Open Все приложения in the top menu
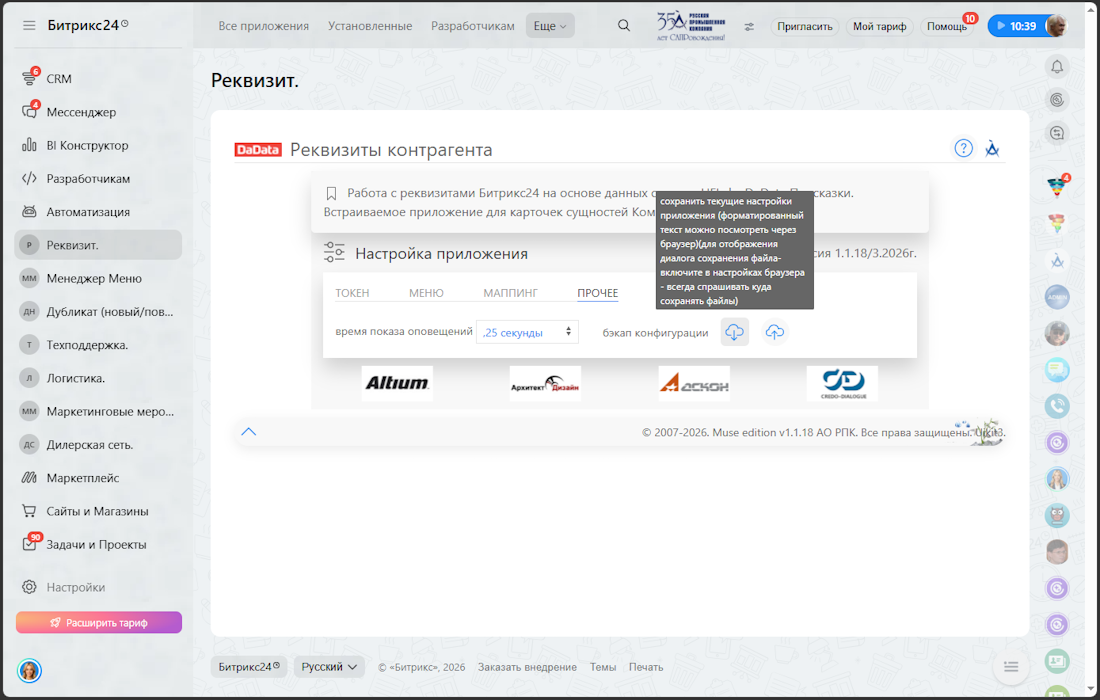 [x=263, y=26]
